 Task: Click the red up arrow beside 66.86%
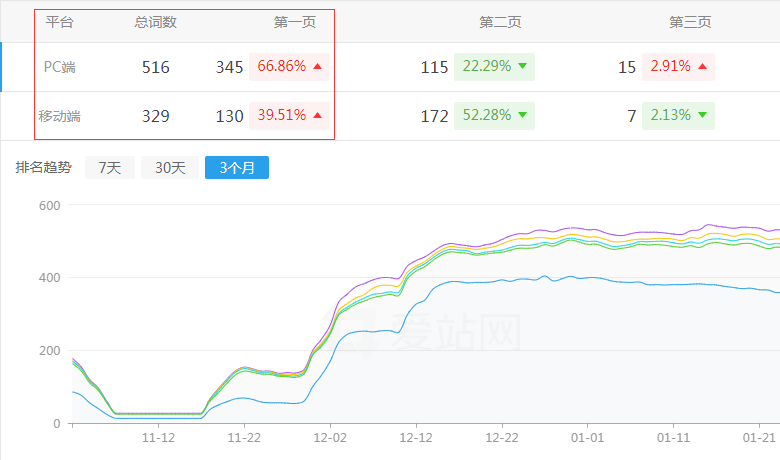(318, 67)
